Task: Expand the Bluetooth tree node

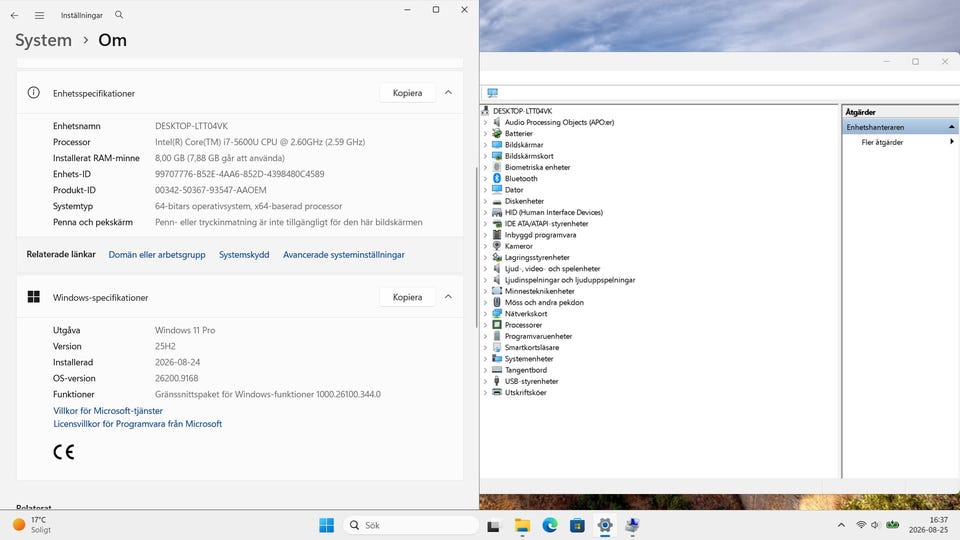Action: click(486, 178)
